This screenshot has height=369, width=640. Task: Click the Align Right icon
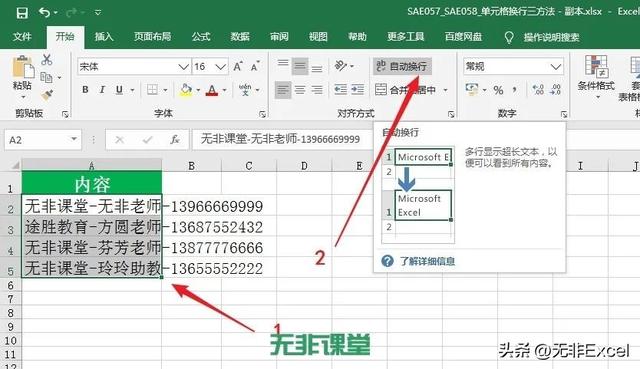(x=317, y=90)
